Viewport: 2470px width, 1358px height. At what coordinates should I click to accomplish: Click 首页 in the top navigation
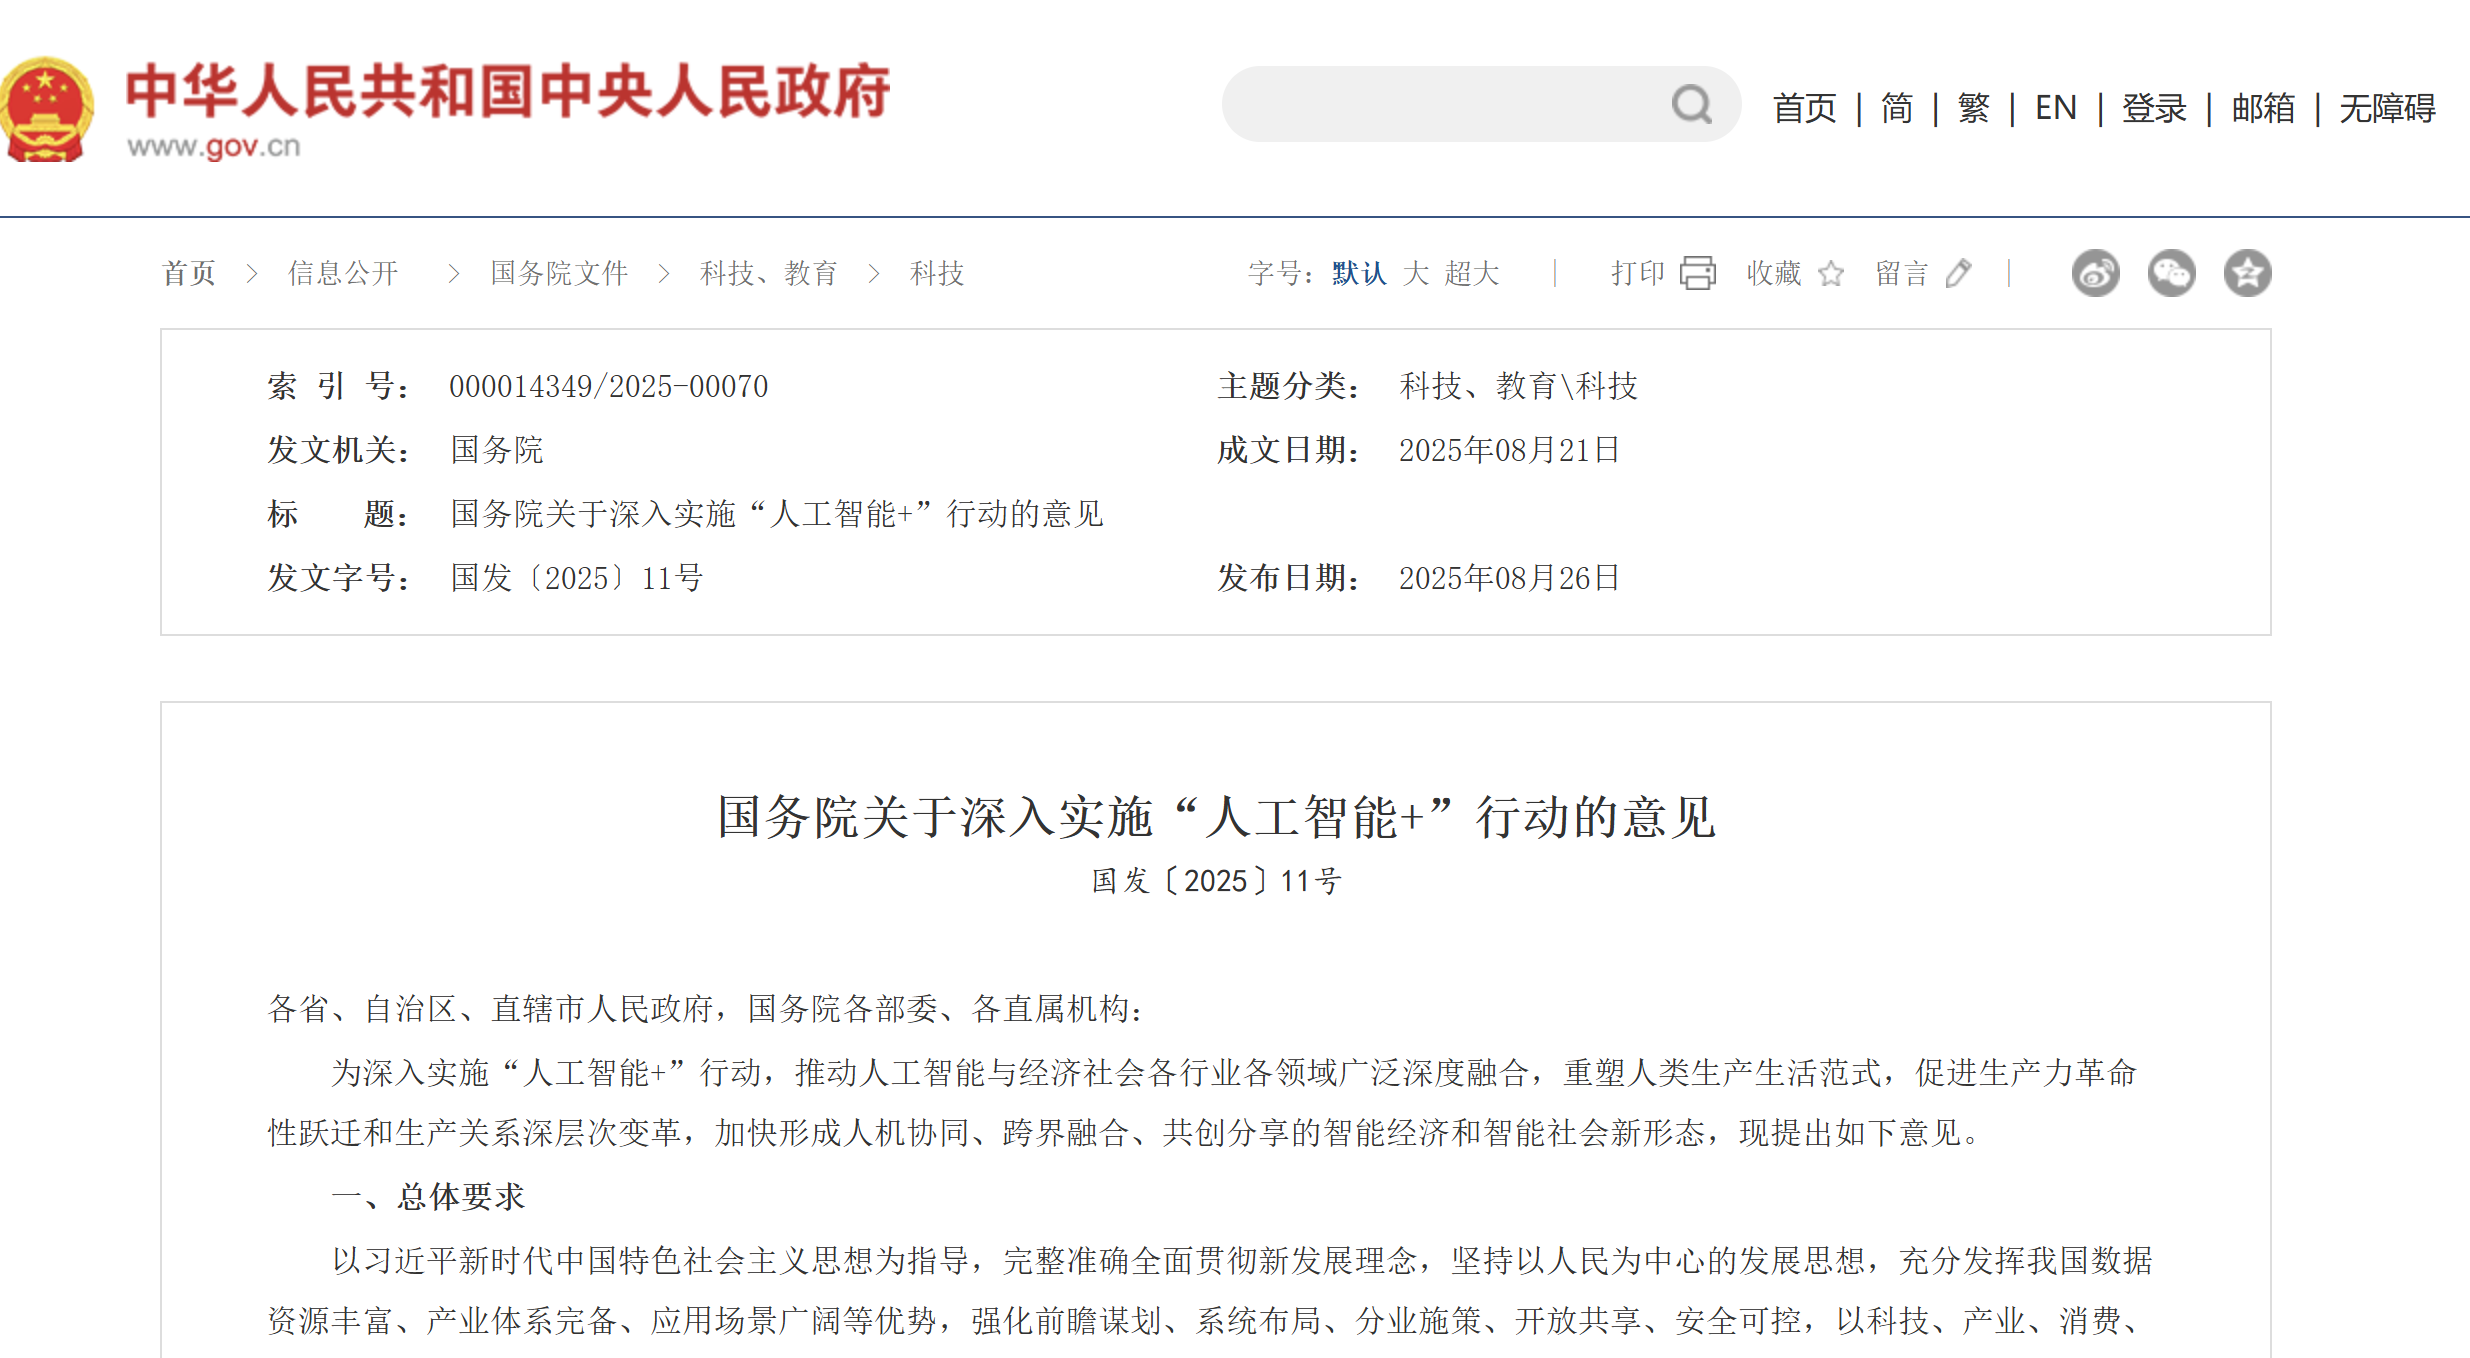[x=1804, y=108]
